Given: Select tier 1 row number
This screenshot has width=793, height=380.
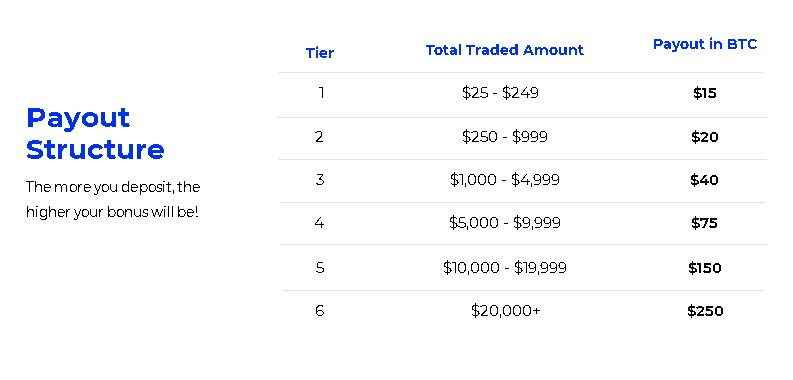Looking at the screenshot, I should point(321,93).
